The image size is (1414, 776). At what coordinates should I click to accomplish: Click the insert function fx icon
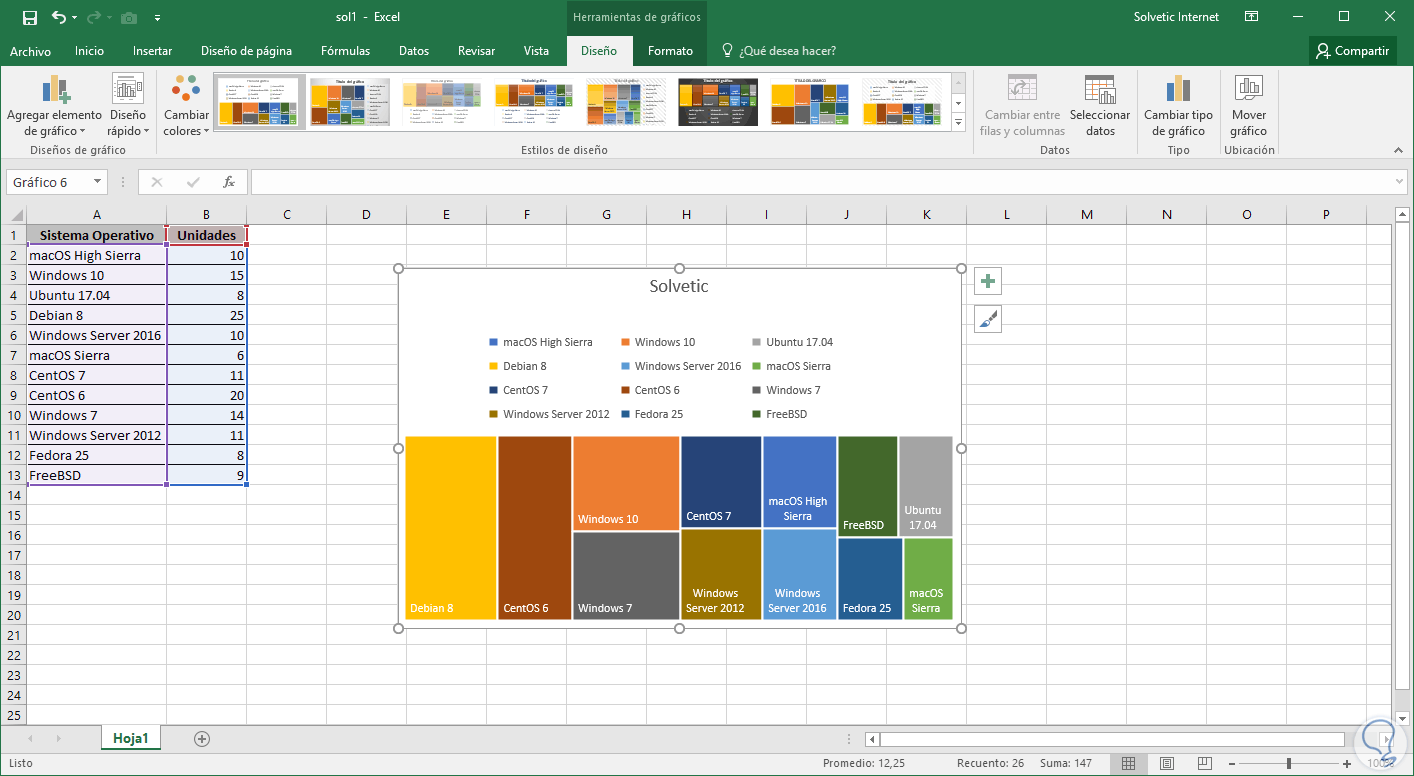tap(229, 182)
